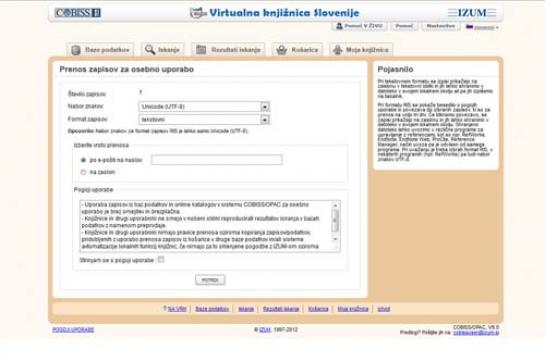Screen dimensions: 545x362
Task: Click the 'Format zapisov' label
Action: (87, 119)
